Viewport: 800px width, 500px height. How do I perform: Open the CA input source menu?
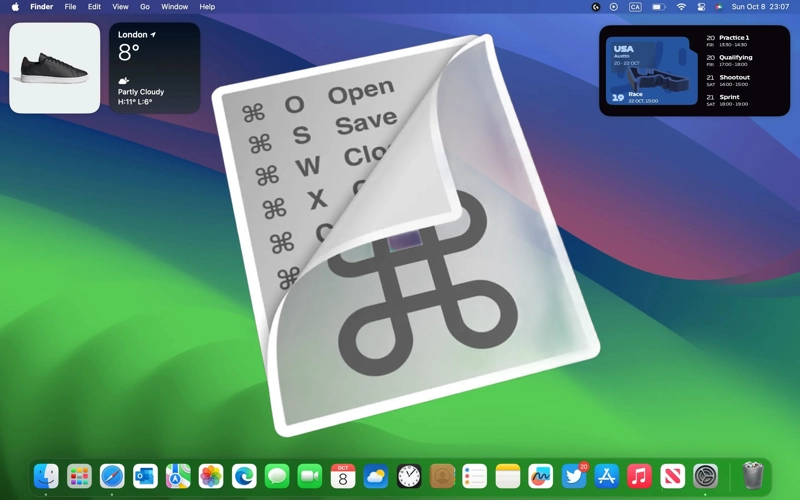[x=635, y=7]
